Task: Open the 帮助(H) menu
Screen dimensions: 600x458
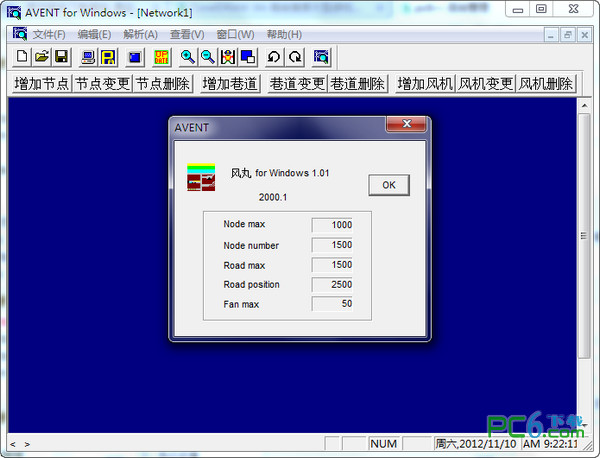Action: 284,34
